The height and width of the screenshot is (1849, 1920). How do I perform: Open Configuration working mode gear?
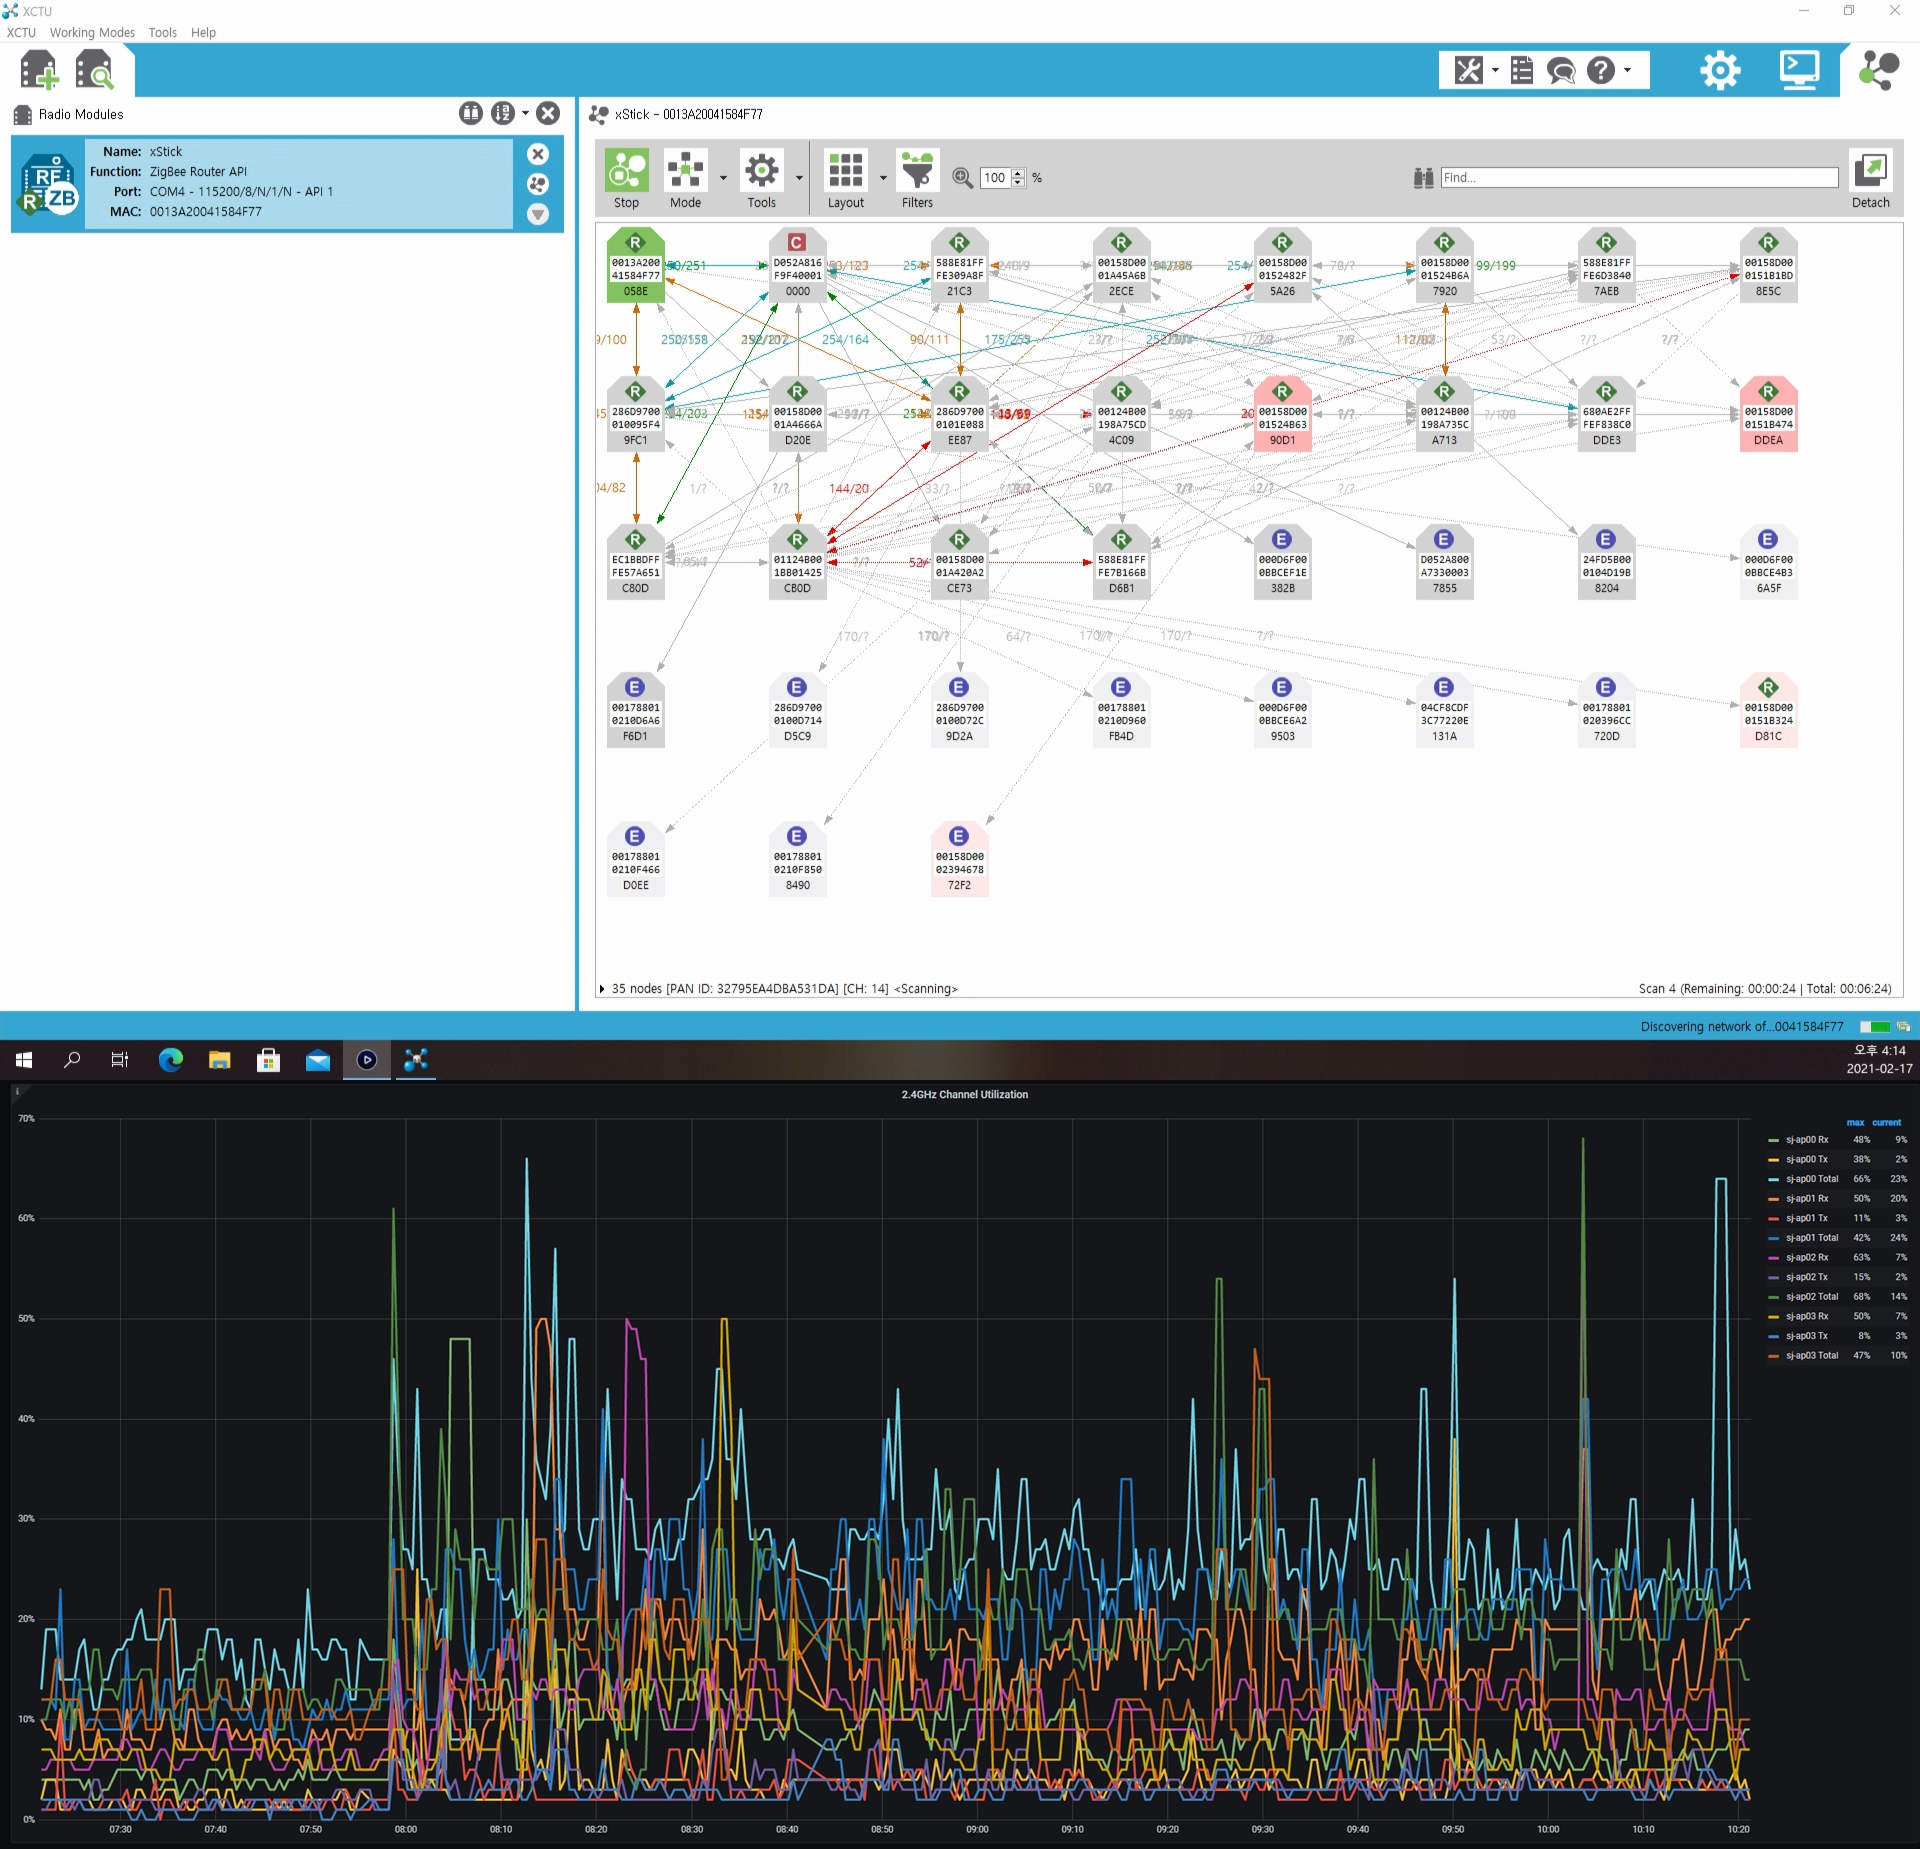click(x=1720, y=70)
